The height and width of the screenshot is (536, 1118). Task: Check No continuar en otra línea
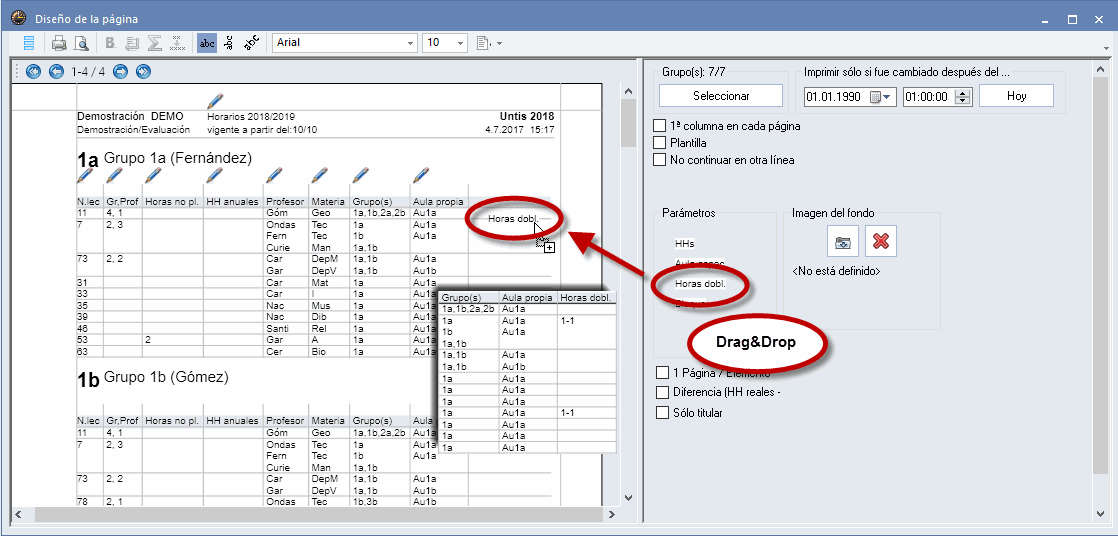pyautogui.click(x=660, y=160)
